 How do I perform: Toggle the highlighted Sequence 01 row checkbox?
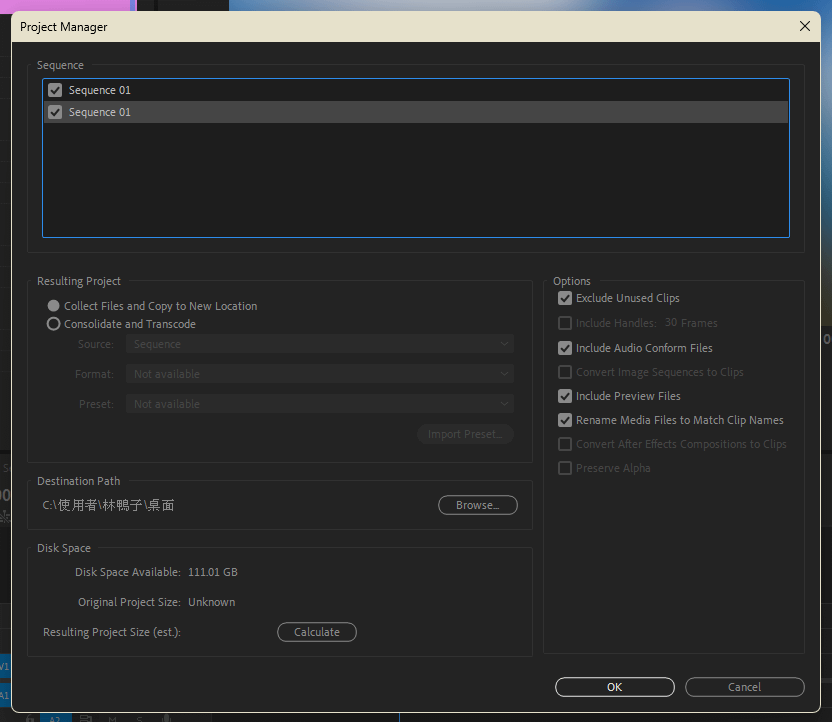(56, 112)
